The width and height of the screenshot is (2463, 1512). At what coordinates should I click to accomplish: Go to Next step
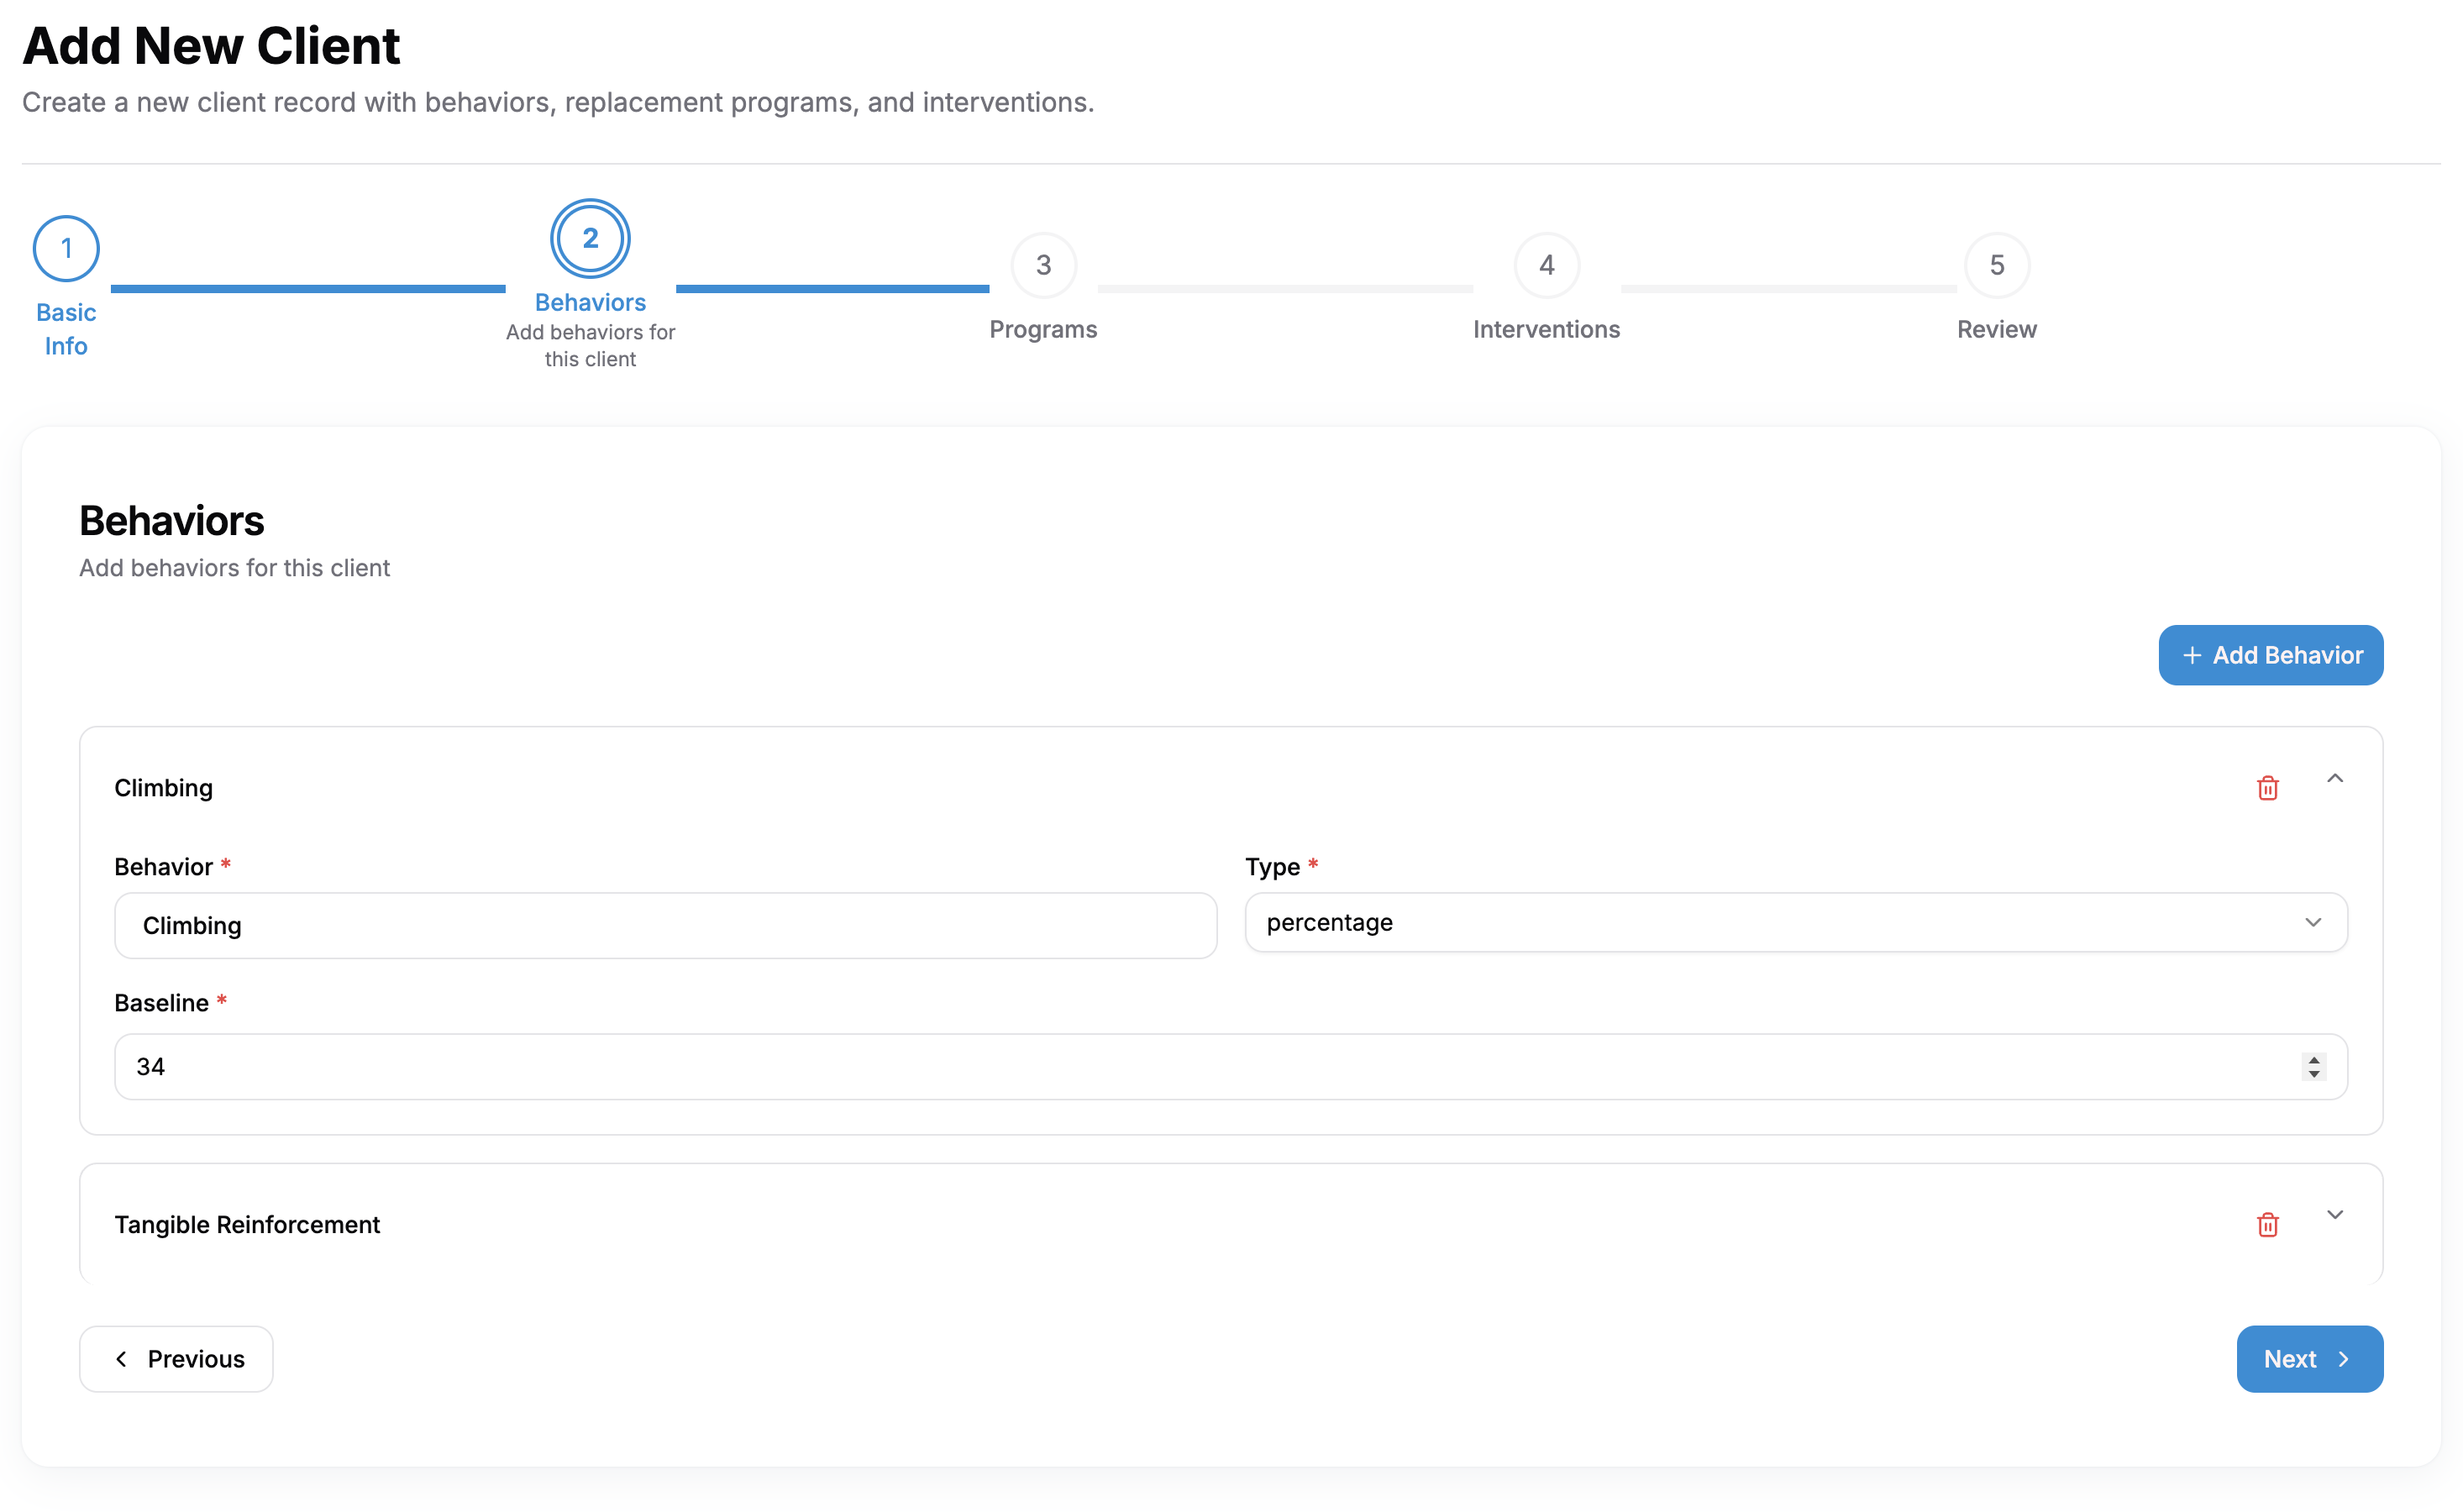(2308, 1359)
